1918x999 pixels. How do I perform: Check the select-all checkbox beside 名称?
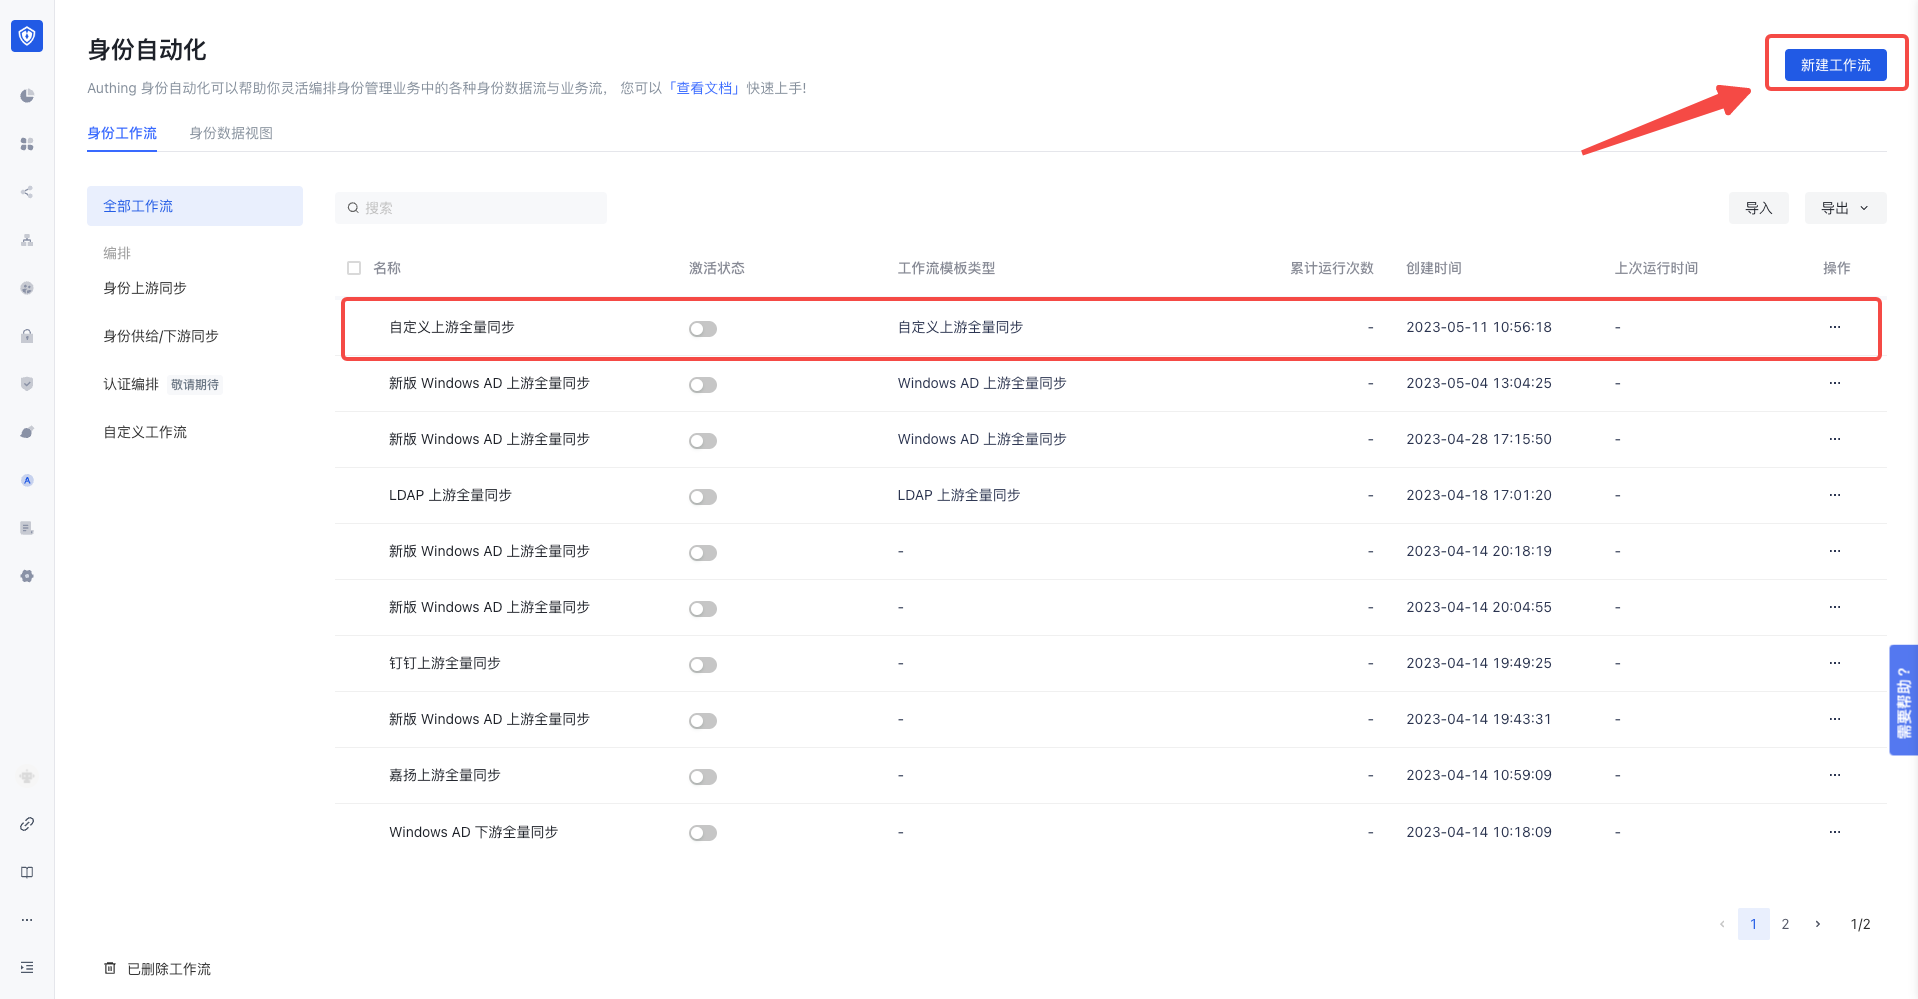(x=354, y=268)
